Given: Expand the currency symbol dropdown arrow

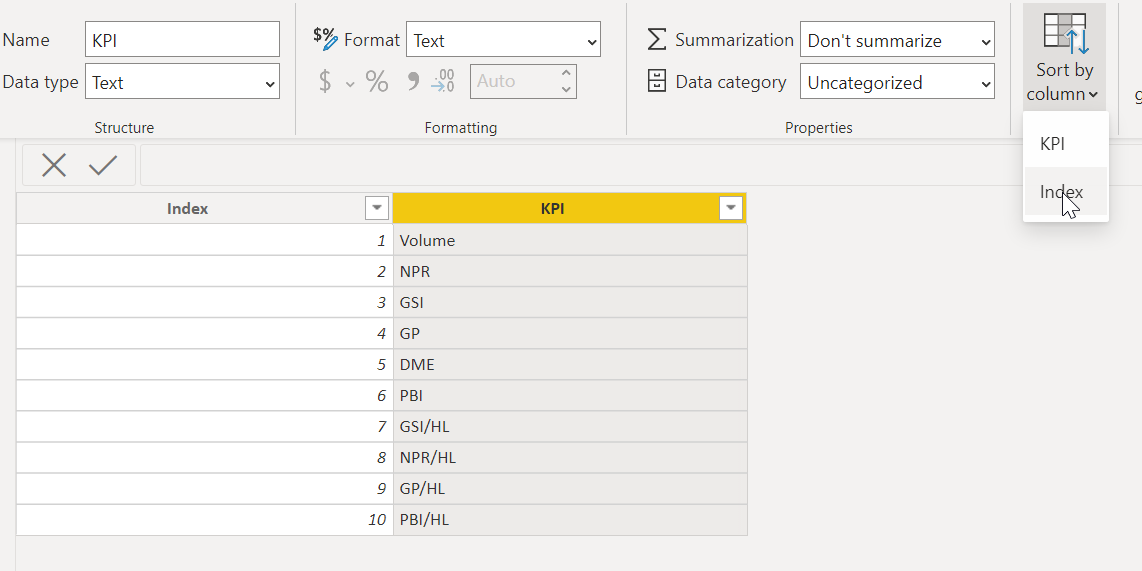Looking at the screenshot, I should [350, 84].
